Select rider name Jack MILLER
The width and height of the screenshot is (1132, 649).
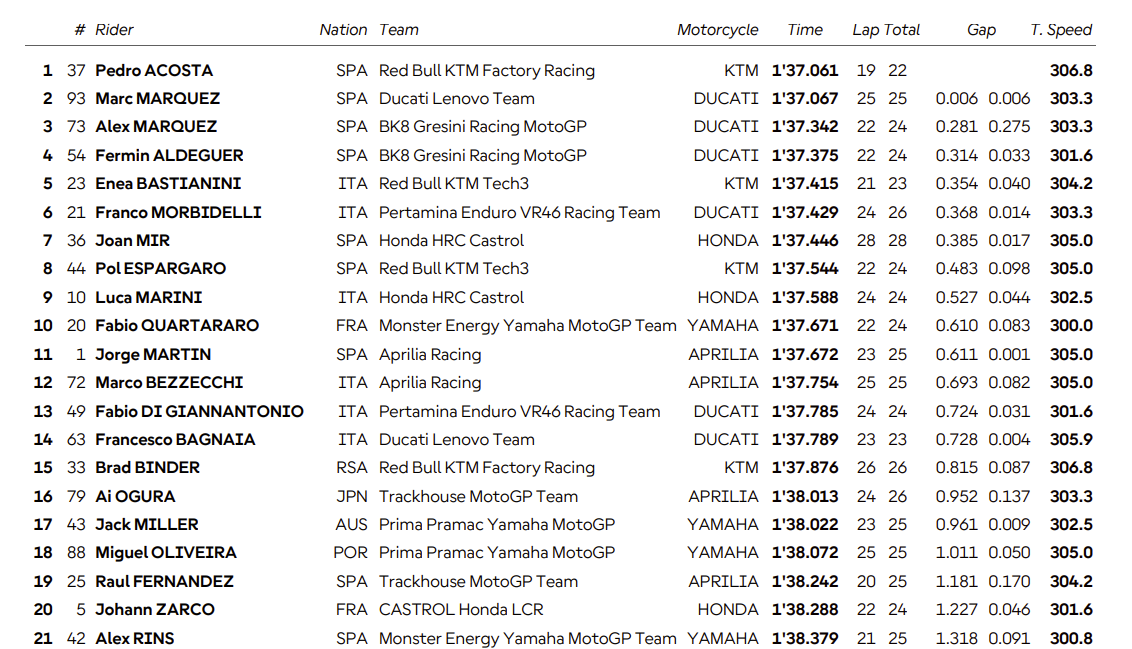147,525
